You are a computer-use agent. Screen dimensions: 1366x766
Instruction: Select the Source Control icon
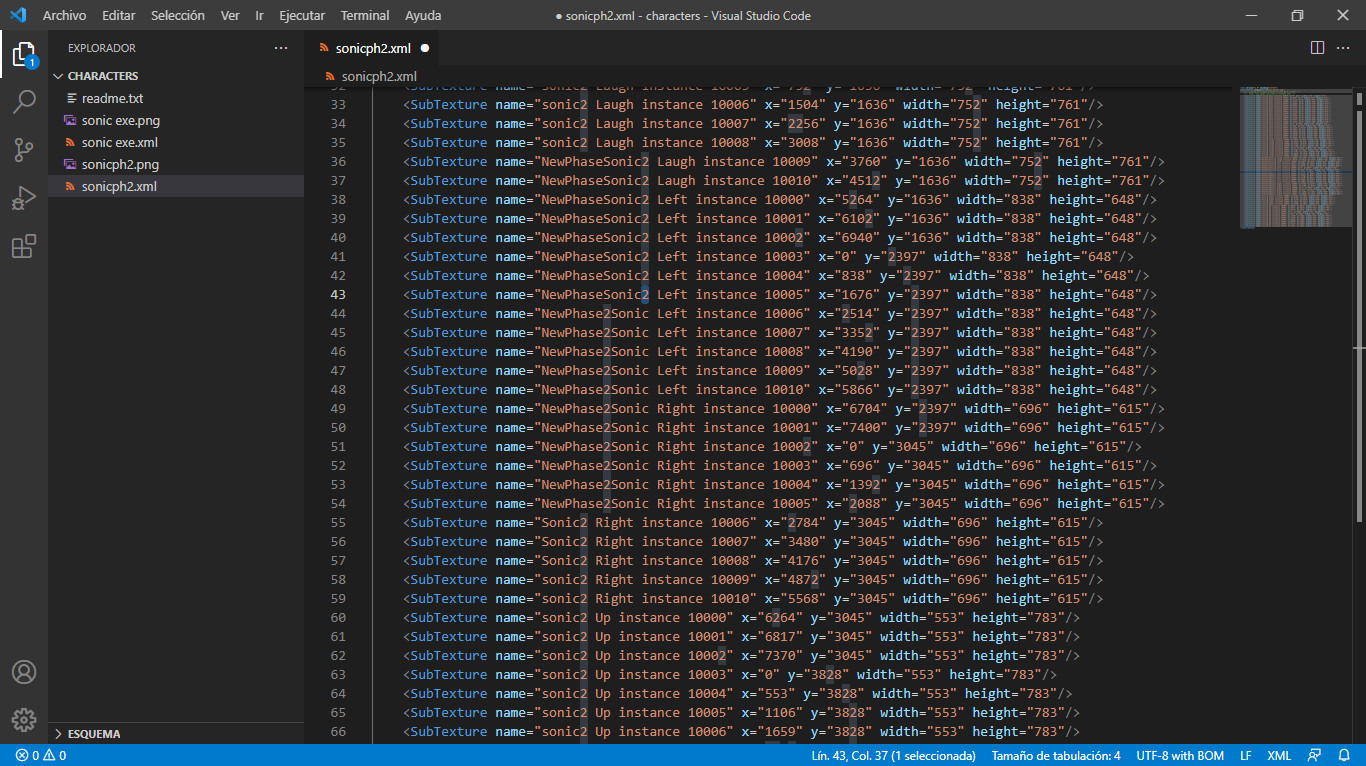point(24,148)
